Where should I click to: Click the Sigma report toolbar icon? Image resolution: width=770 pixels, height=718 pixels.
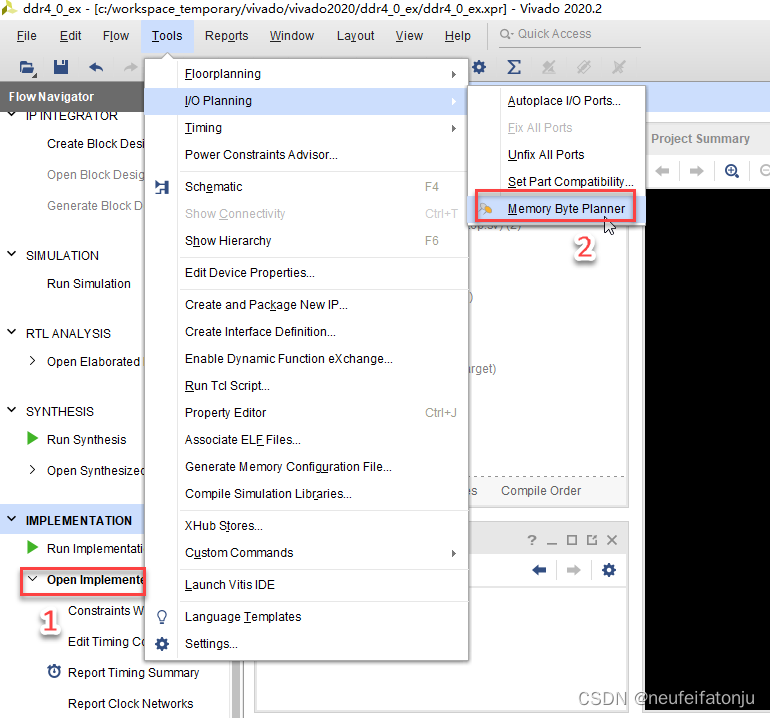[x=514, y=67]
